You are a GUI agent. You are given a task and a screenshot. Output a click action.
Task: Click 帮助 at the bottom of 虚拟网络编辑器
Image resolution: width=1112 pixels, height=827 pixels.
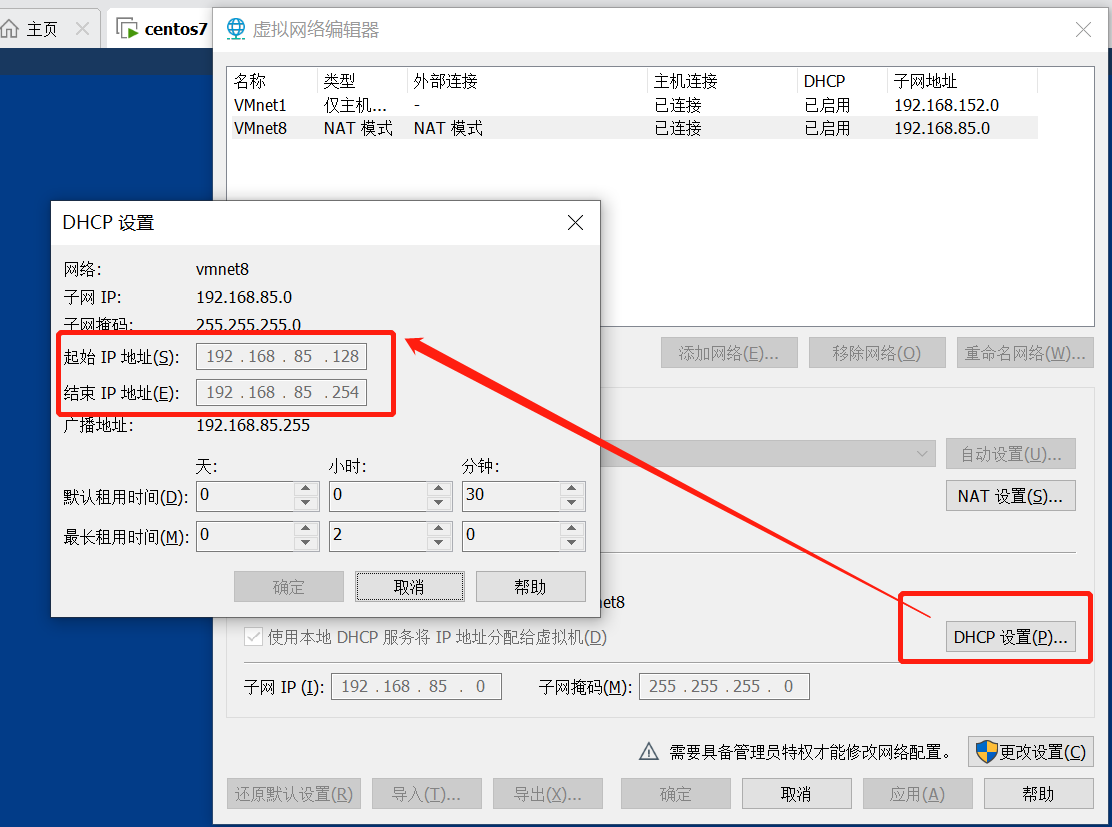point(1038,794)
